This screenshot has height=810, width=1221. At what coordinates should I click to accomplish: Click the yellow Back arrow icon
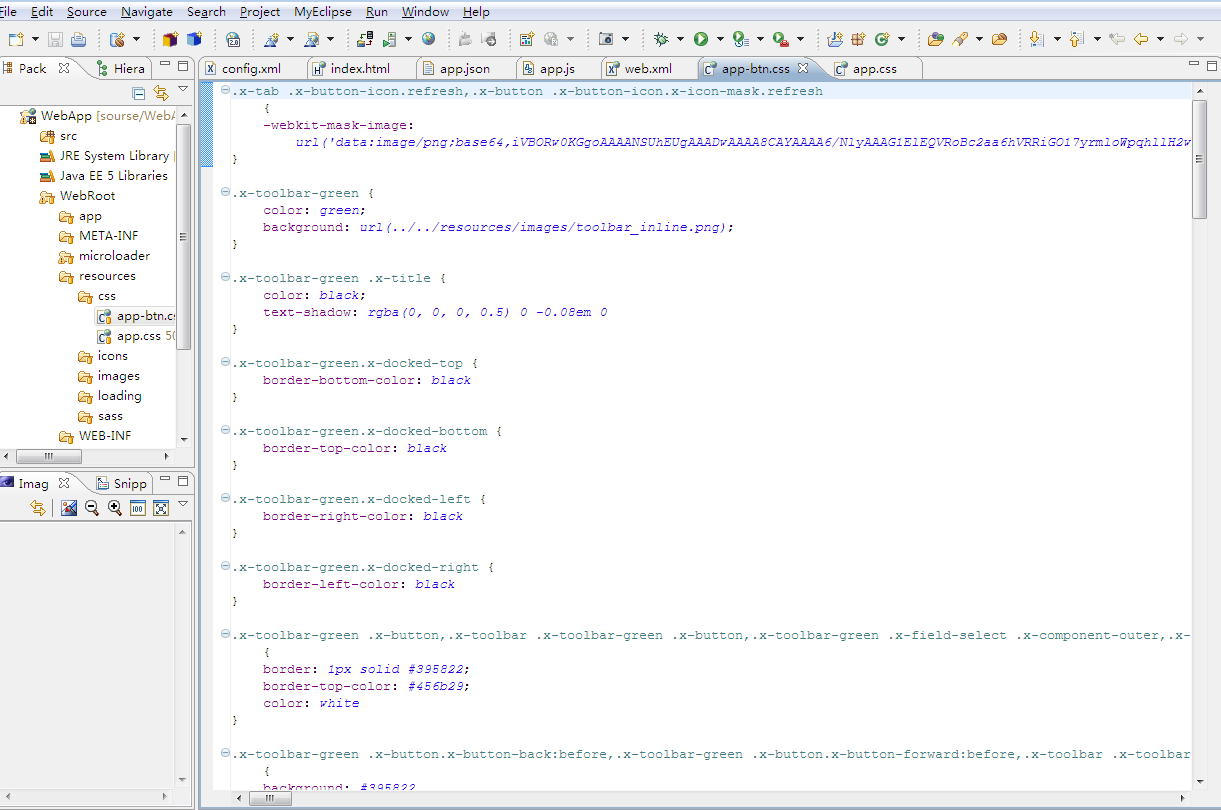click(x=1140, y=39)
